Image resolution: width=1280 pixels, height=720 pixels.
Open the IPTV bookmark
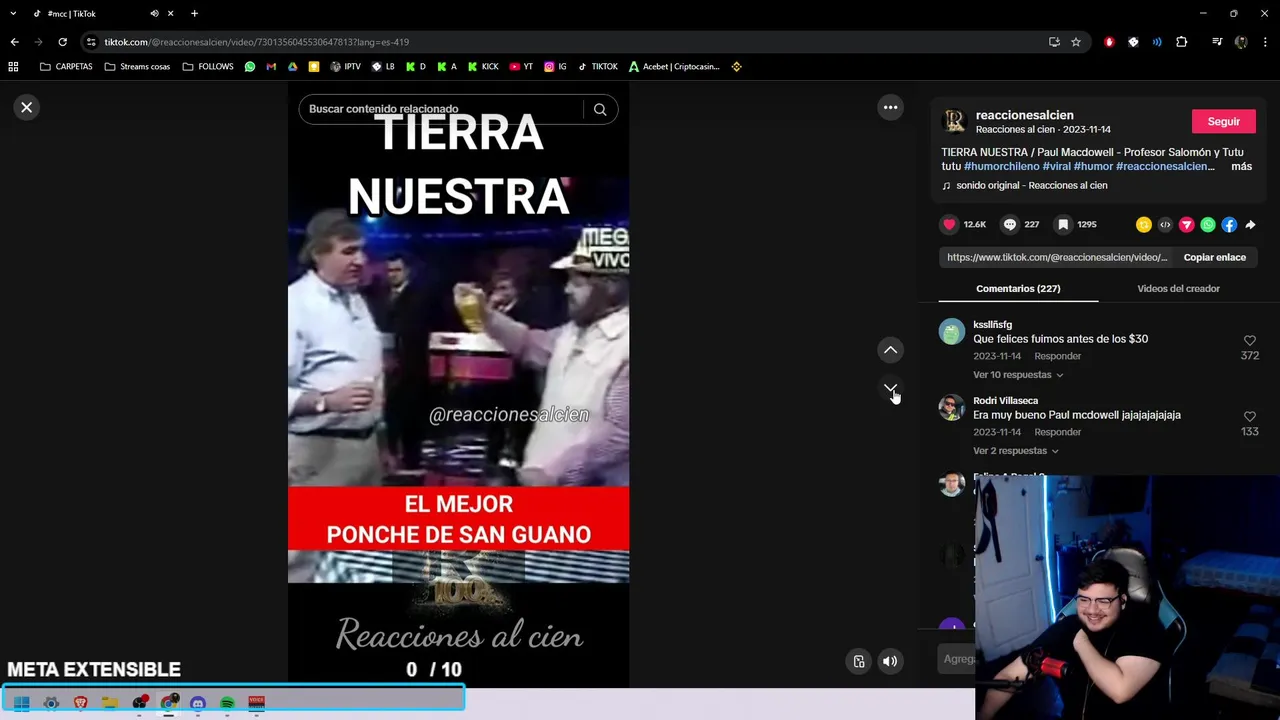tap(346, 67)
